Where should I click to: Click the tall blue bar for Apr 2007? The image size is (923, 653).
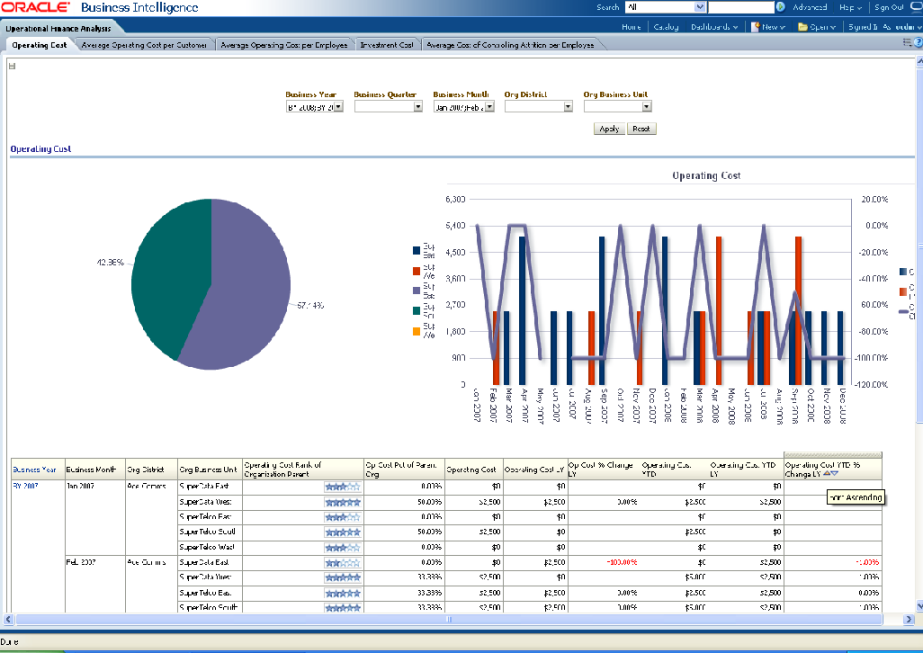(x=522, y=310)
